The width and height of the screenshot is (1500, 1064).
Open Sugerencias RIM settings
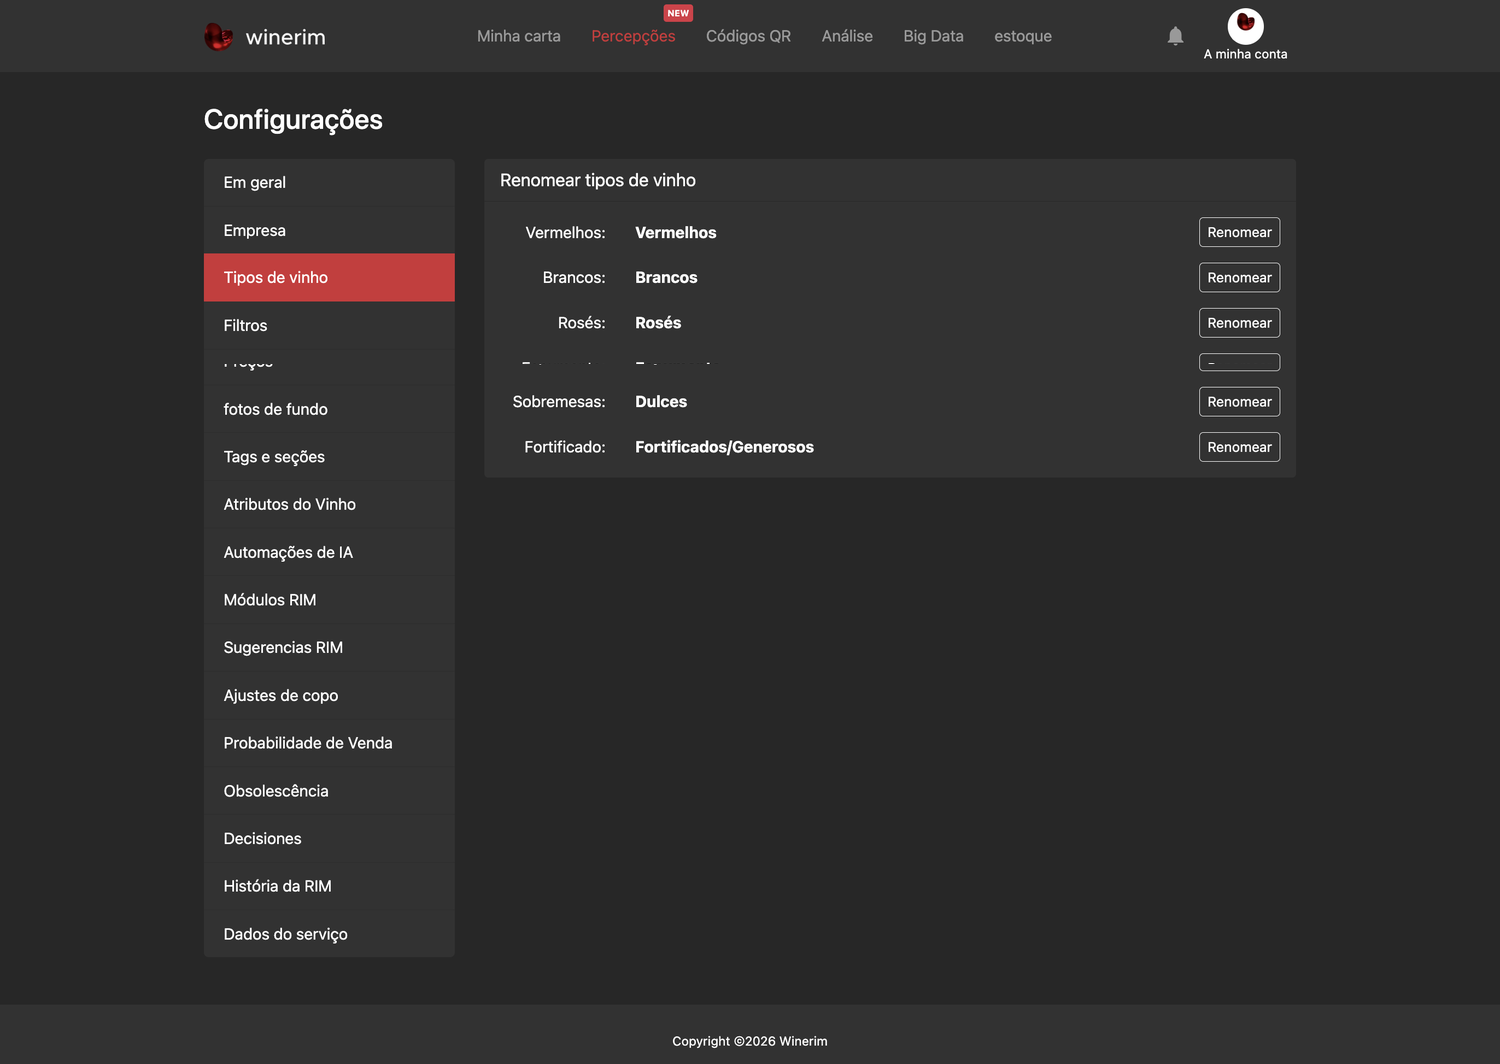click(329, 647)
